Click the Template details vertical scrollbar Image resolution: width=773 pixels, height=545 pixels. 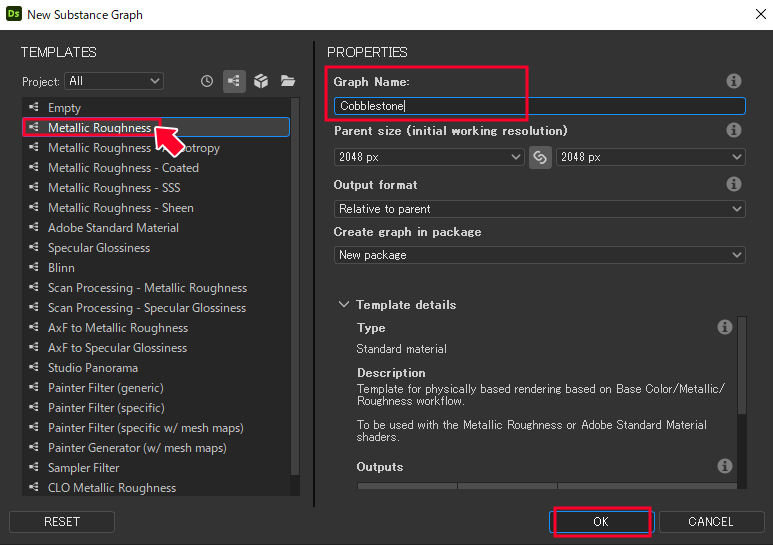[741, 366]
